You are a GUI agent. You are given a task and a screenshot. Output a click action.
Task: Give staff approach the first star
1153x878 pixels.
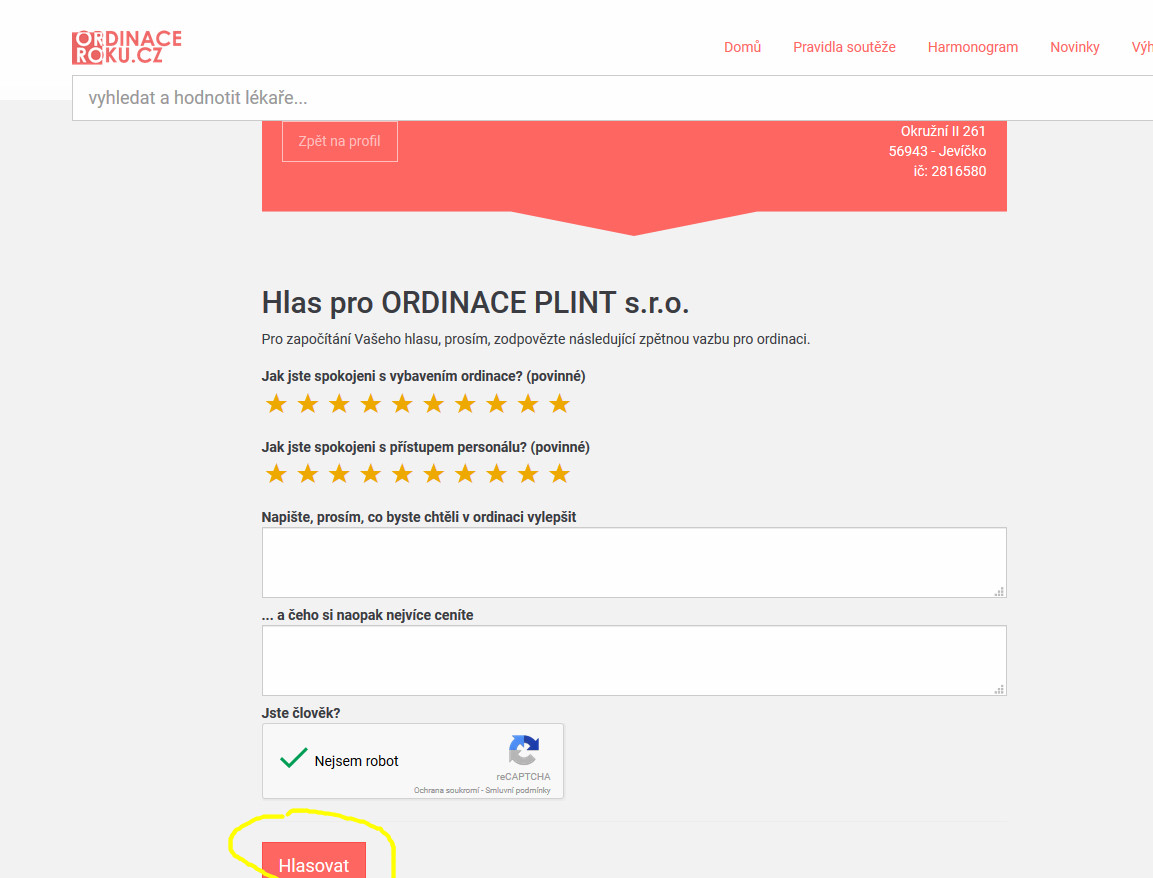pyautogui.click(x=276, y=474)
